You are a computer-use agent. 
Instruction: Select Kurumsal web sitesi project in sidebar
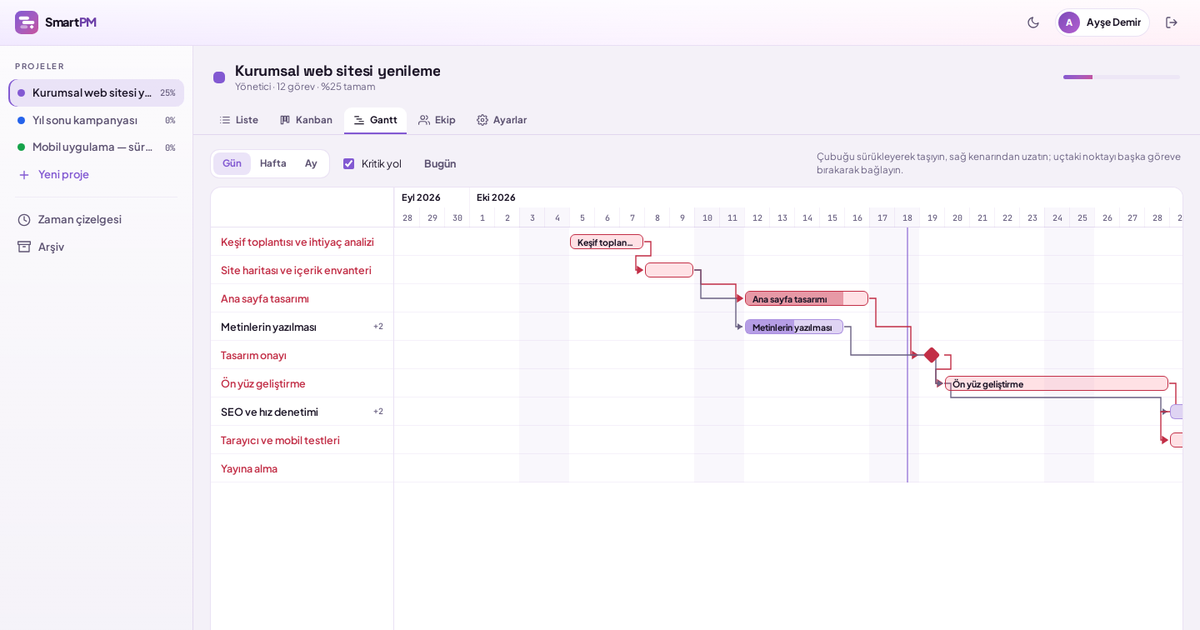coord(96,93)
